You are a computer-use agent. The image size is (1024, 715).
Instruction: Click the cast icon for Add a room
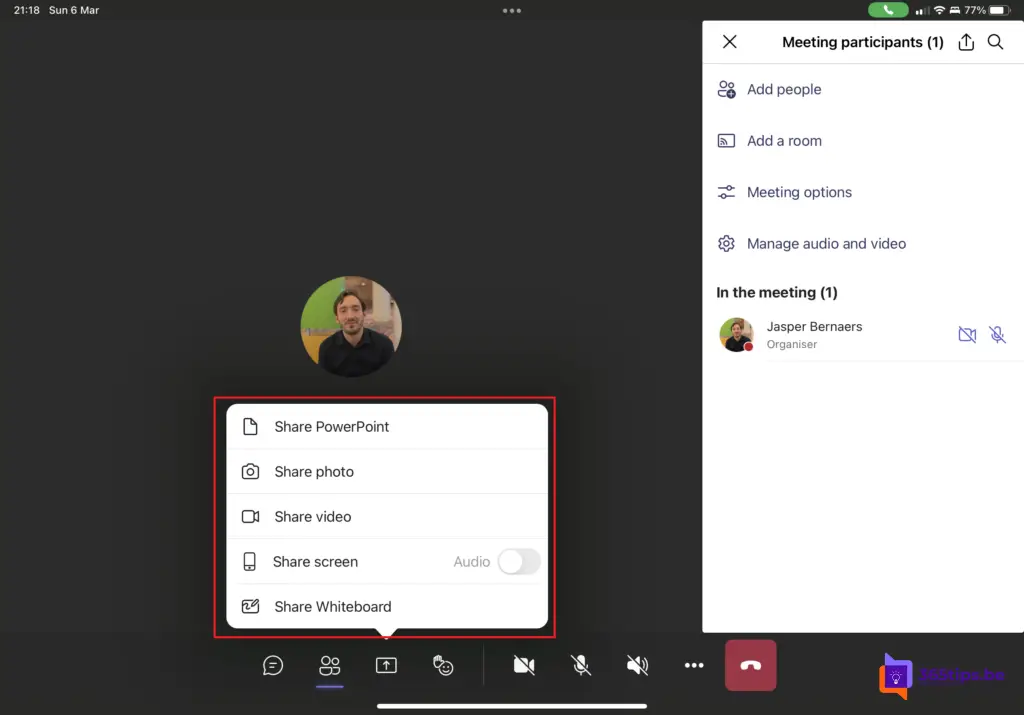[726, 141]
